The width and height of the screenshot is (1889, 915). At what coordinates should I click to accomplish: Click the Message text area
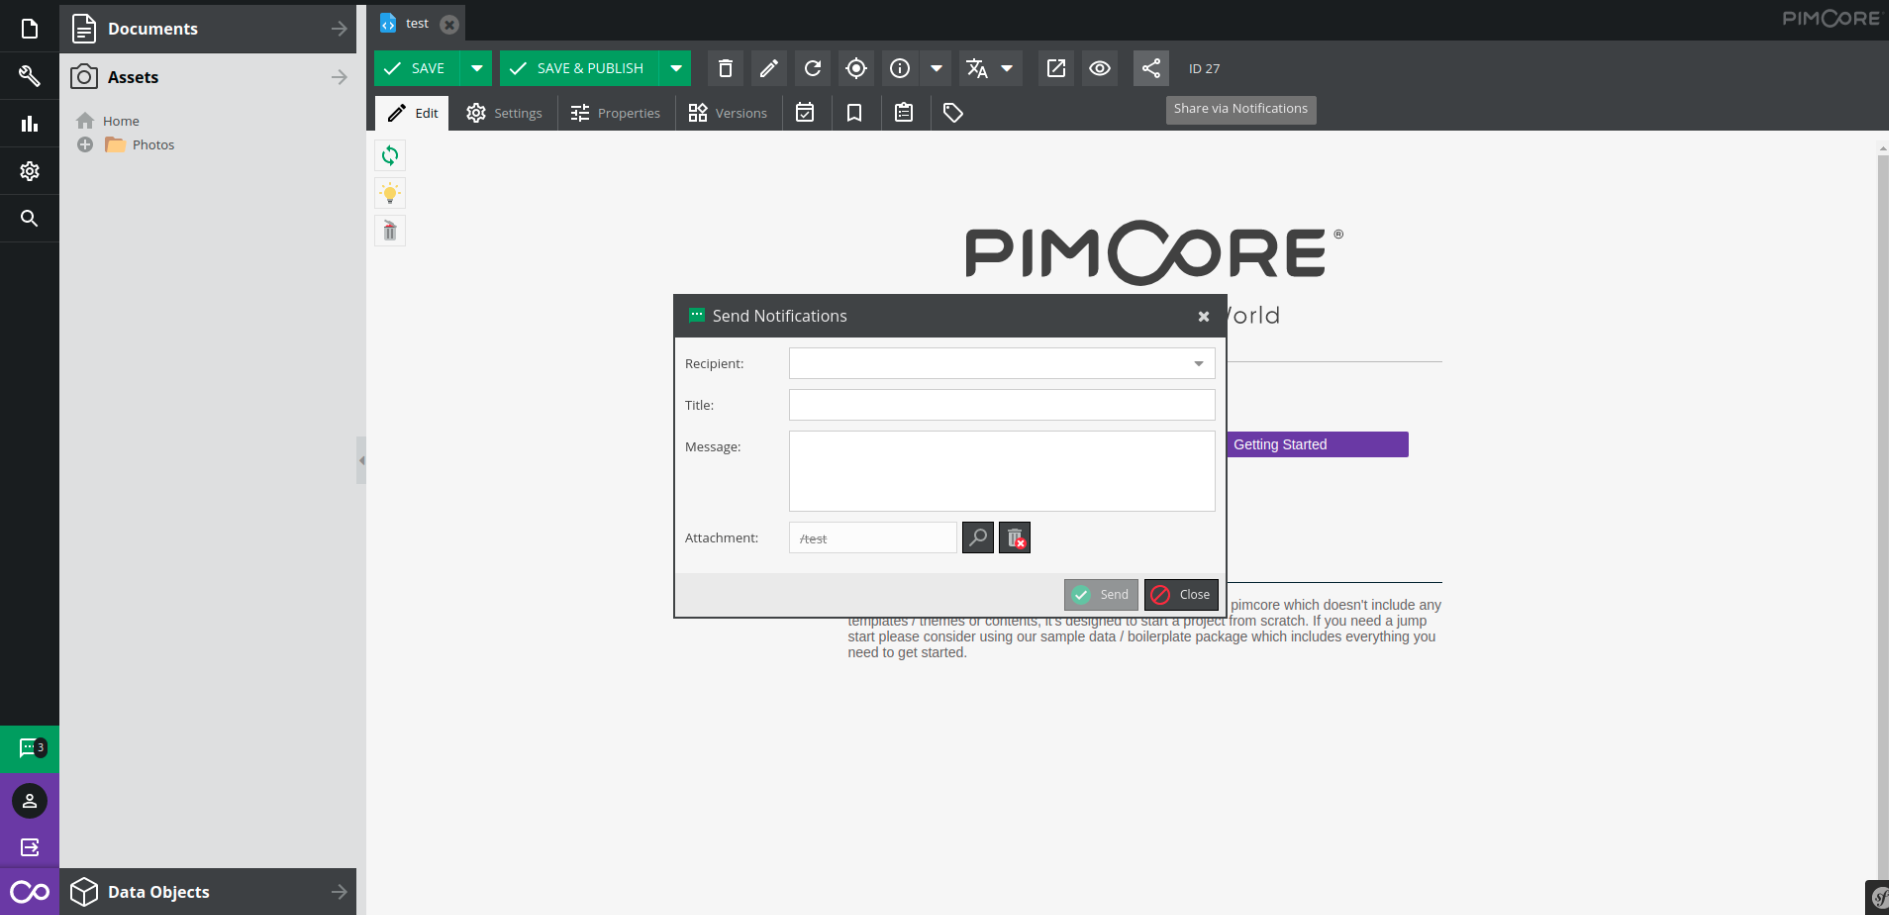[x=1002, y=471]
